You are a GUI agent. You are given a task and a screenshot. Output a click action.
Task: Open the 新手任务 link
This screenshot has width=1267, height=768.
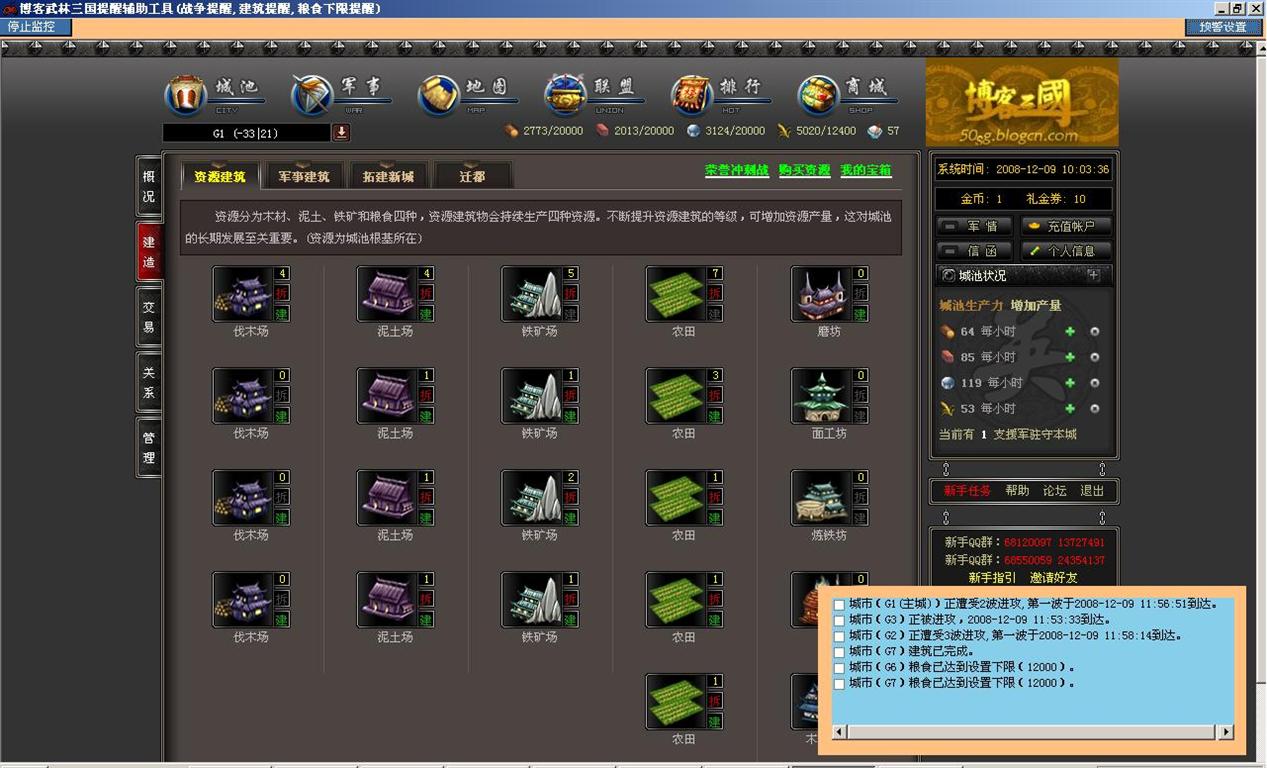(968, 491)
